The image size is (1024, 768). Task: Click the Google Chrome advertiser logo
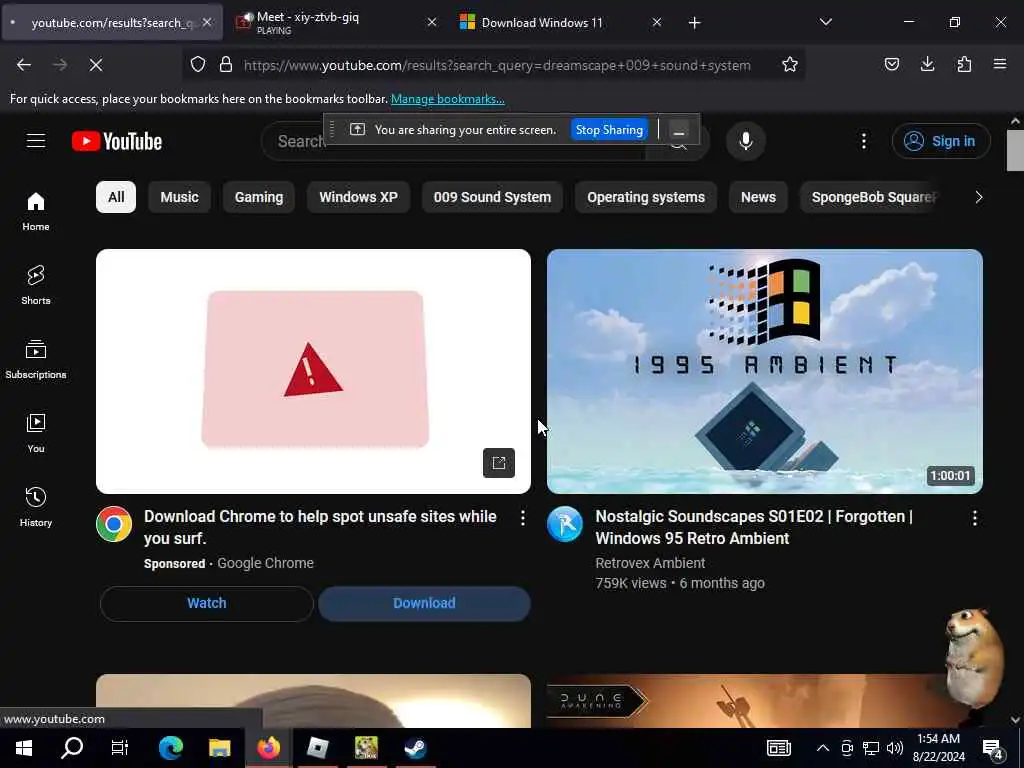tap(114, 524)
